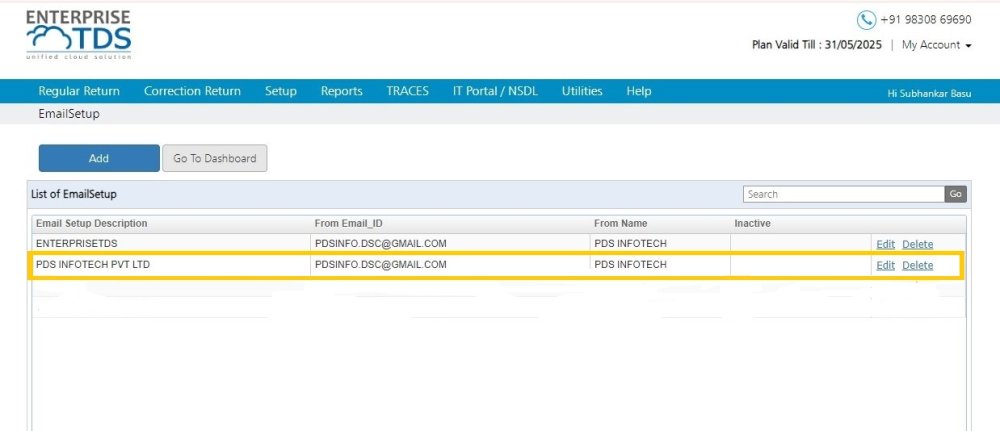Click the EmailSetup breadcrumb label

pyautogui.click(x=69, y=114)
